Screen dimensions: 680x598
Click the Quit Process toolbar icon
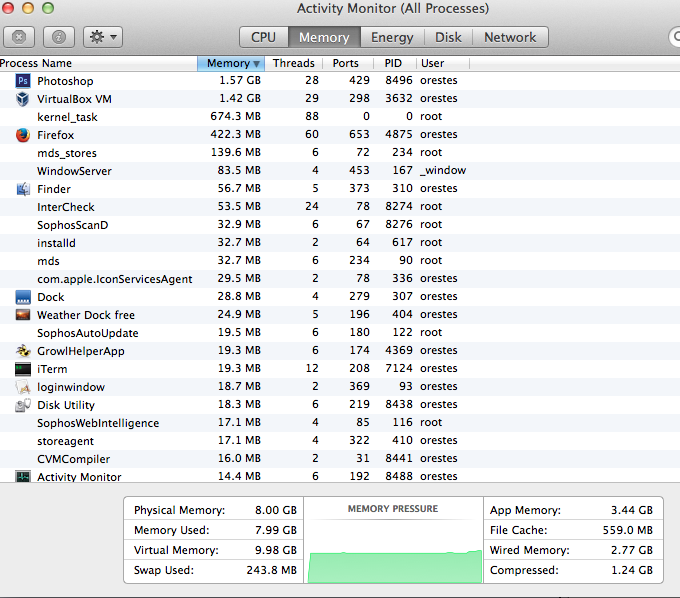tap(19, 37)
